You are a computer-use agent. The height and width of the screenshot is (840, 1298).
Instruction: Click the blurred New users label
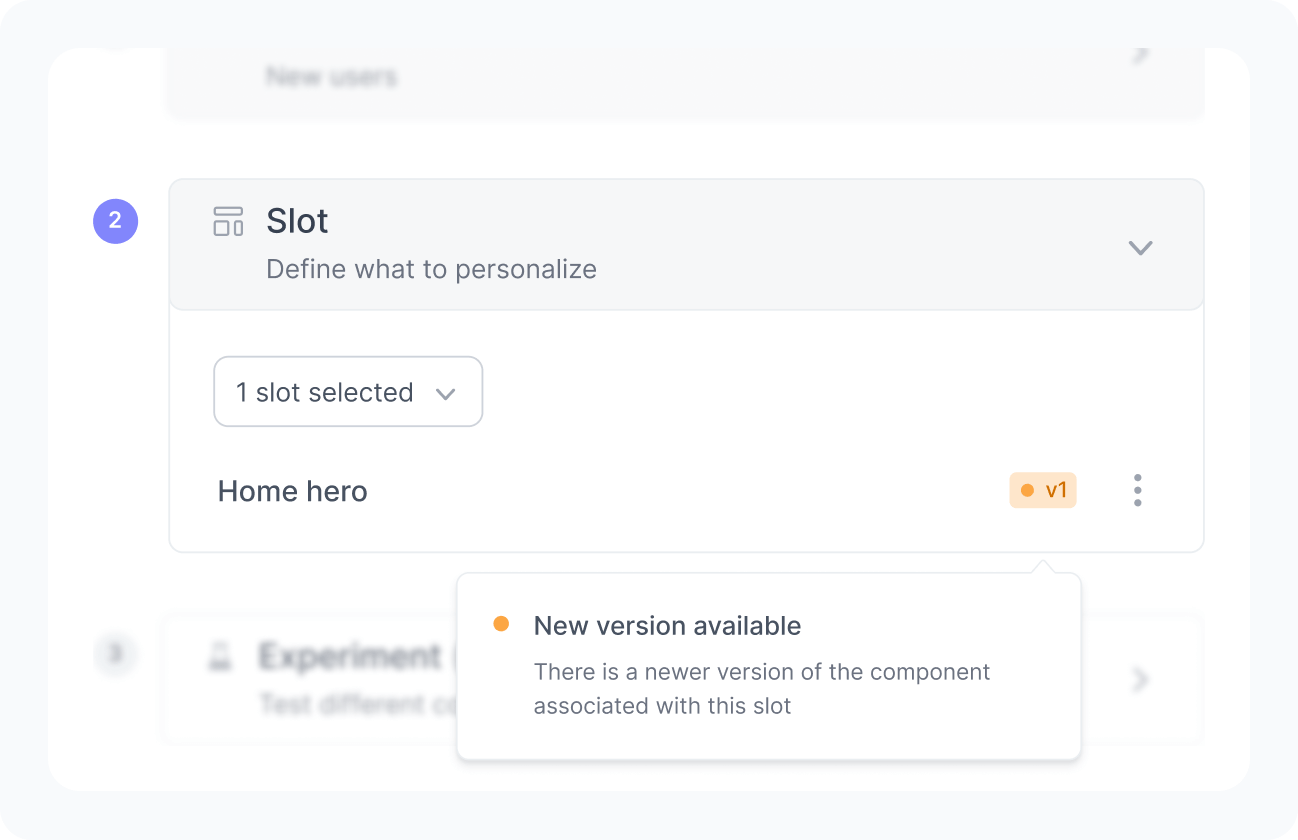[x=331, y=77]
